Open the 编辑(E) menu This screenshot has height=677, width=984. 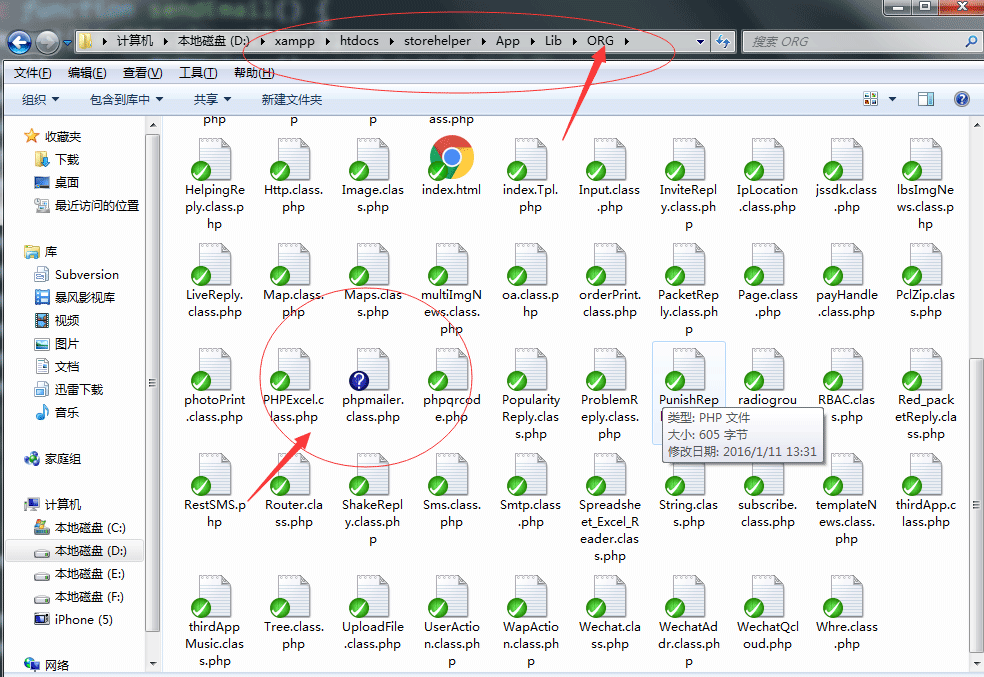point(87,73)
